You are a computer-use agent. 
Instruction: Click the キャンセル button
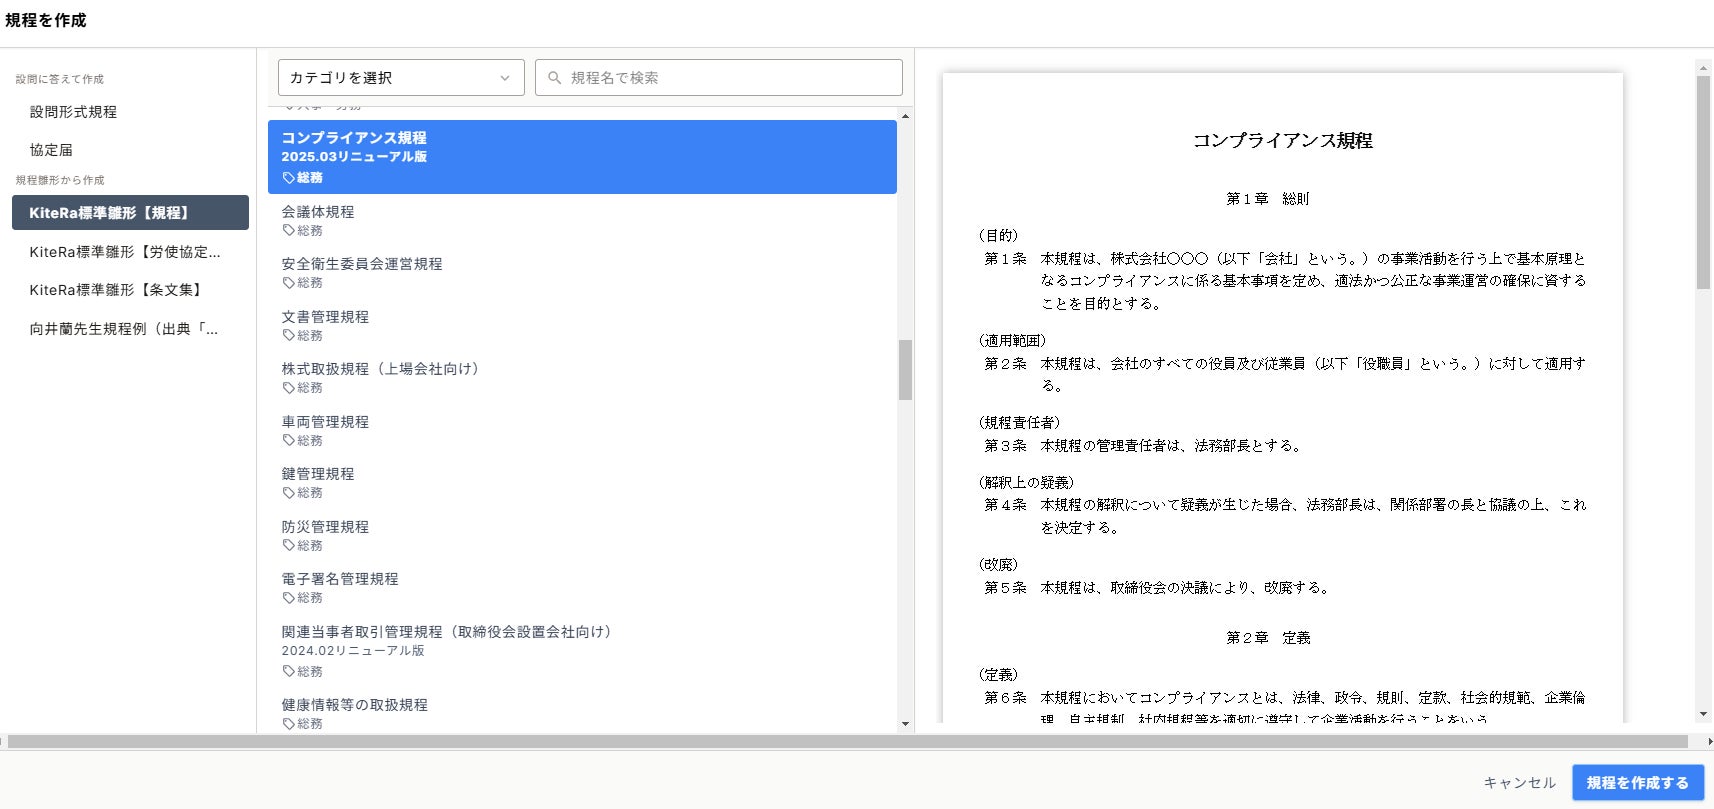point(1520,783)
